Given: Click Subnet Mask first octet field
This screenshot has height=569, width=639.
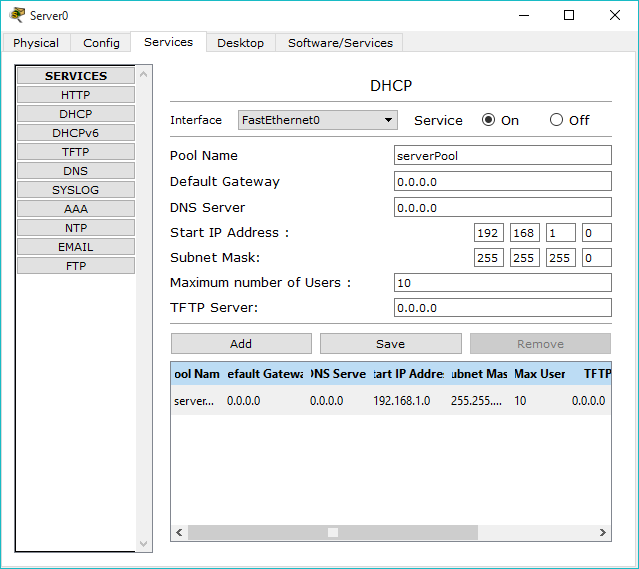Looking at the screenshot, I should [489, 258].
